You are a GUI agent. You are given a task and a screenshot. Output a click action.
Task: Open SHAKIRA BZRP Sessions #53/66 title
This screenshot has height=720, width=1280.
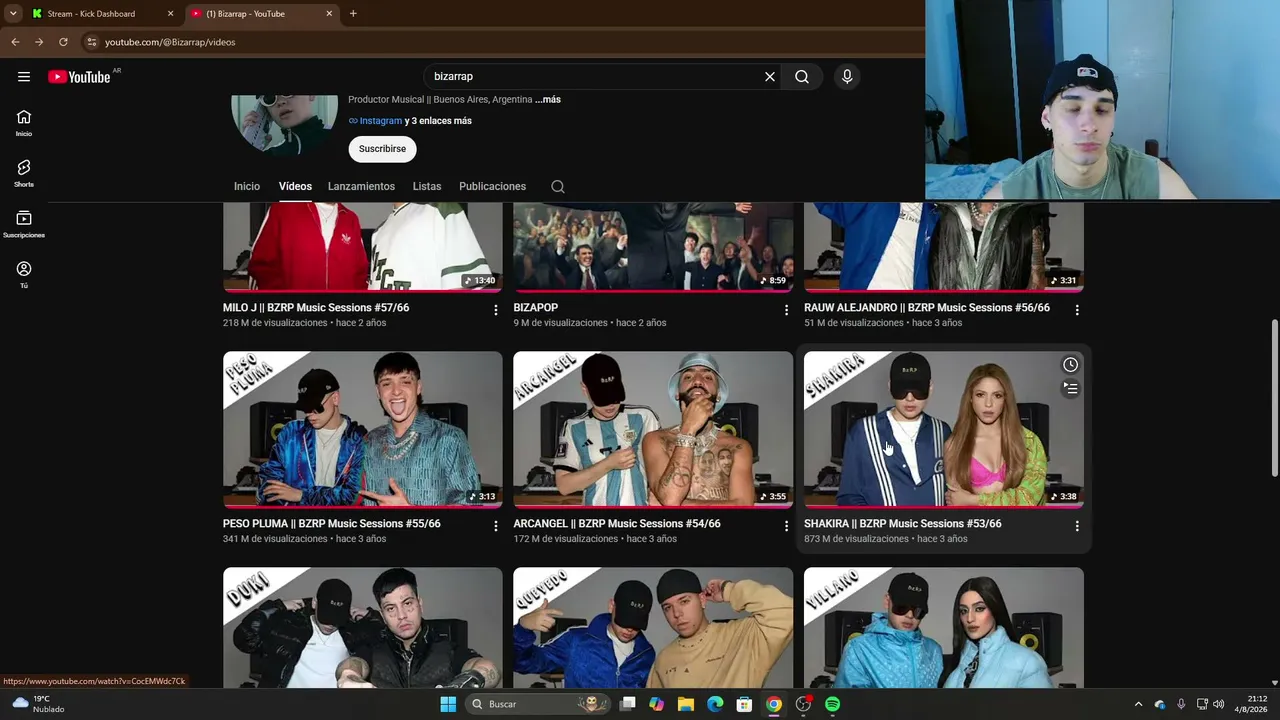(903, 524)
